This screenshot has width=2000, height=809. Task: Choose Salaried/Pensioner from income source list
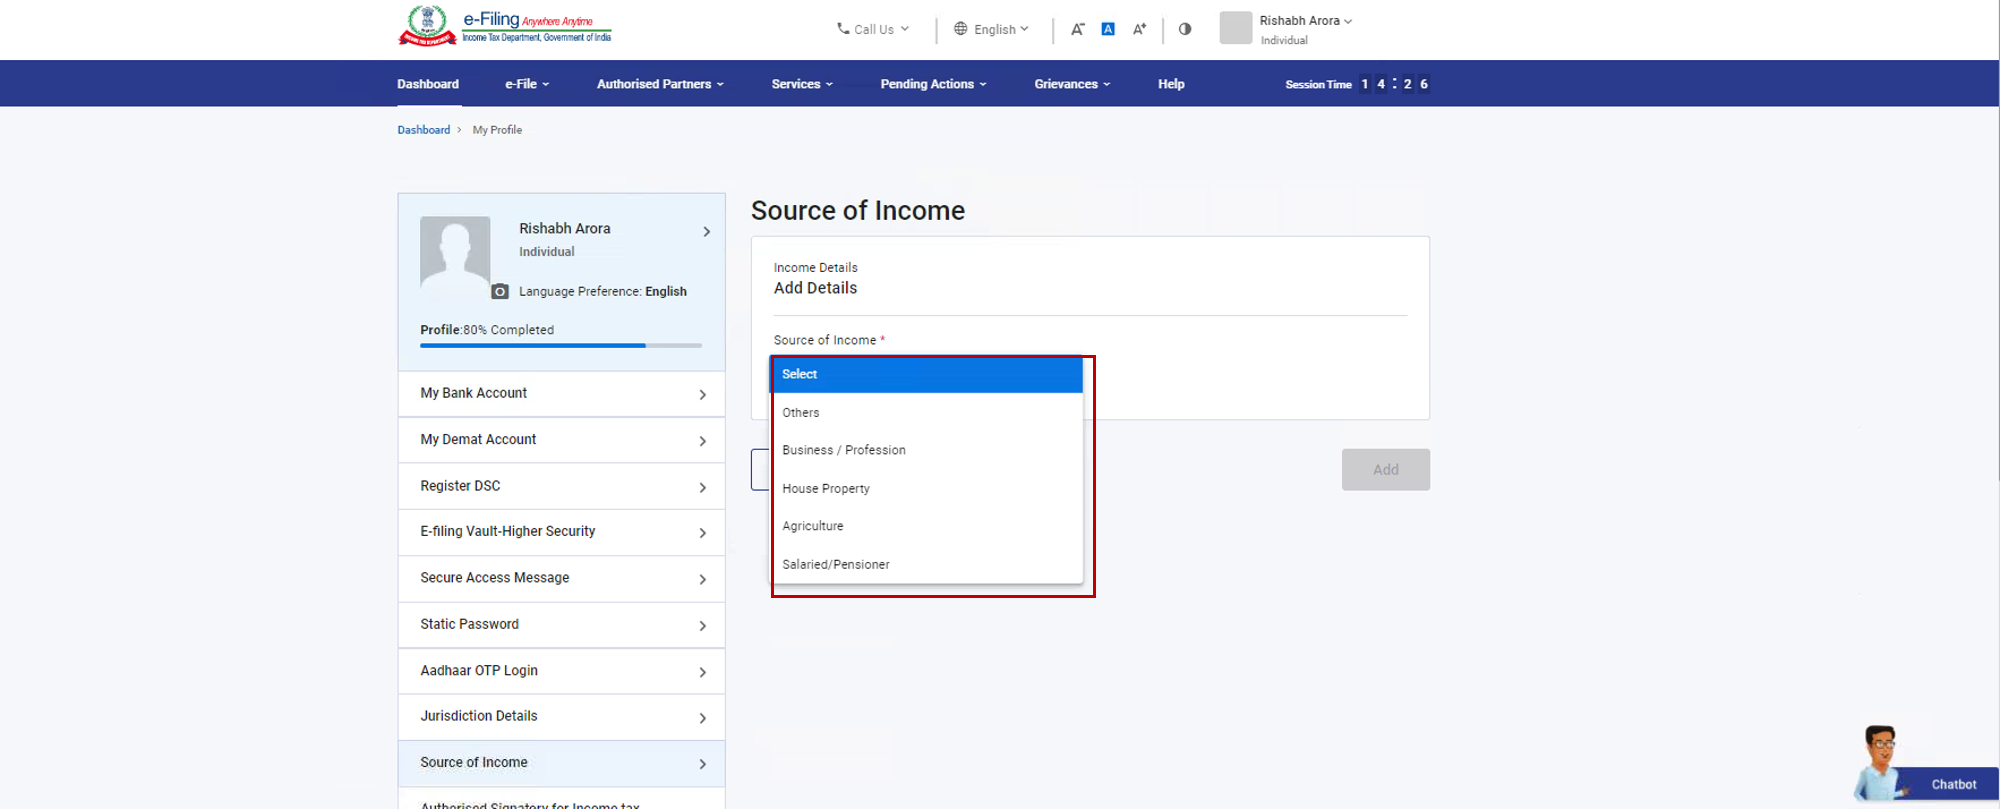coord(836,564)
